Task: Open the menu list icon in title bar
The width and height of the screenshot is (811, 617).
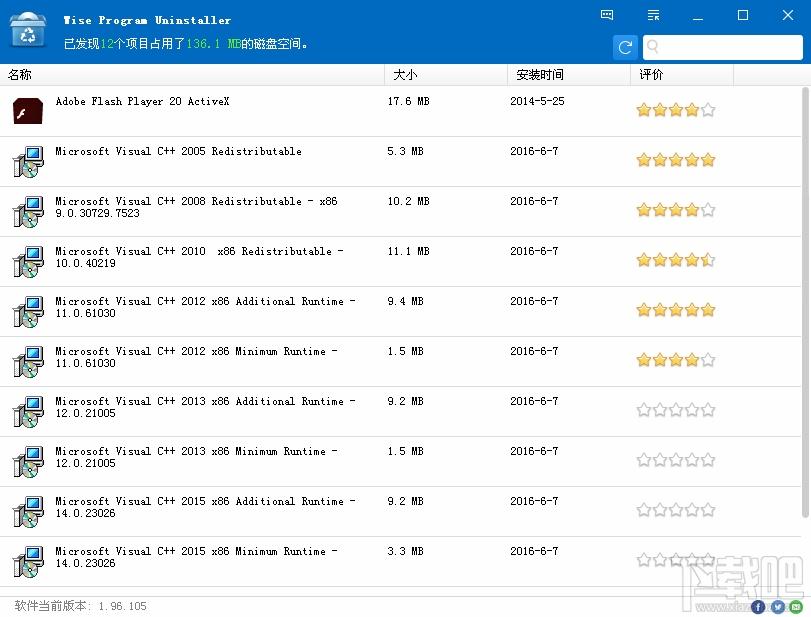Action: (x=654, y=15)
